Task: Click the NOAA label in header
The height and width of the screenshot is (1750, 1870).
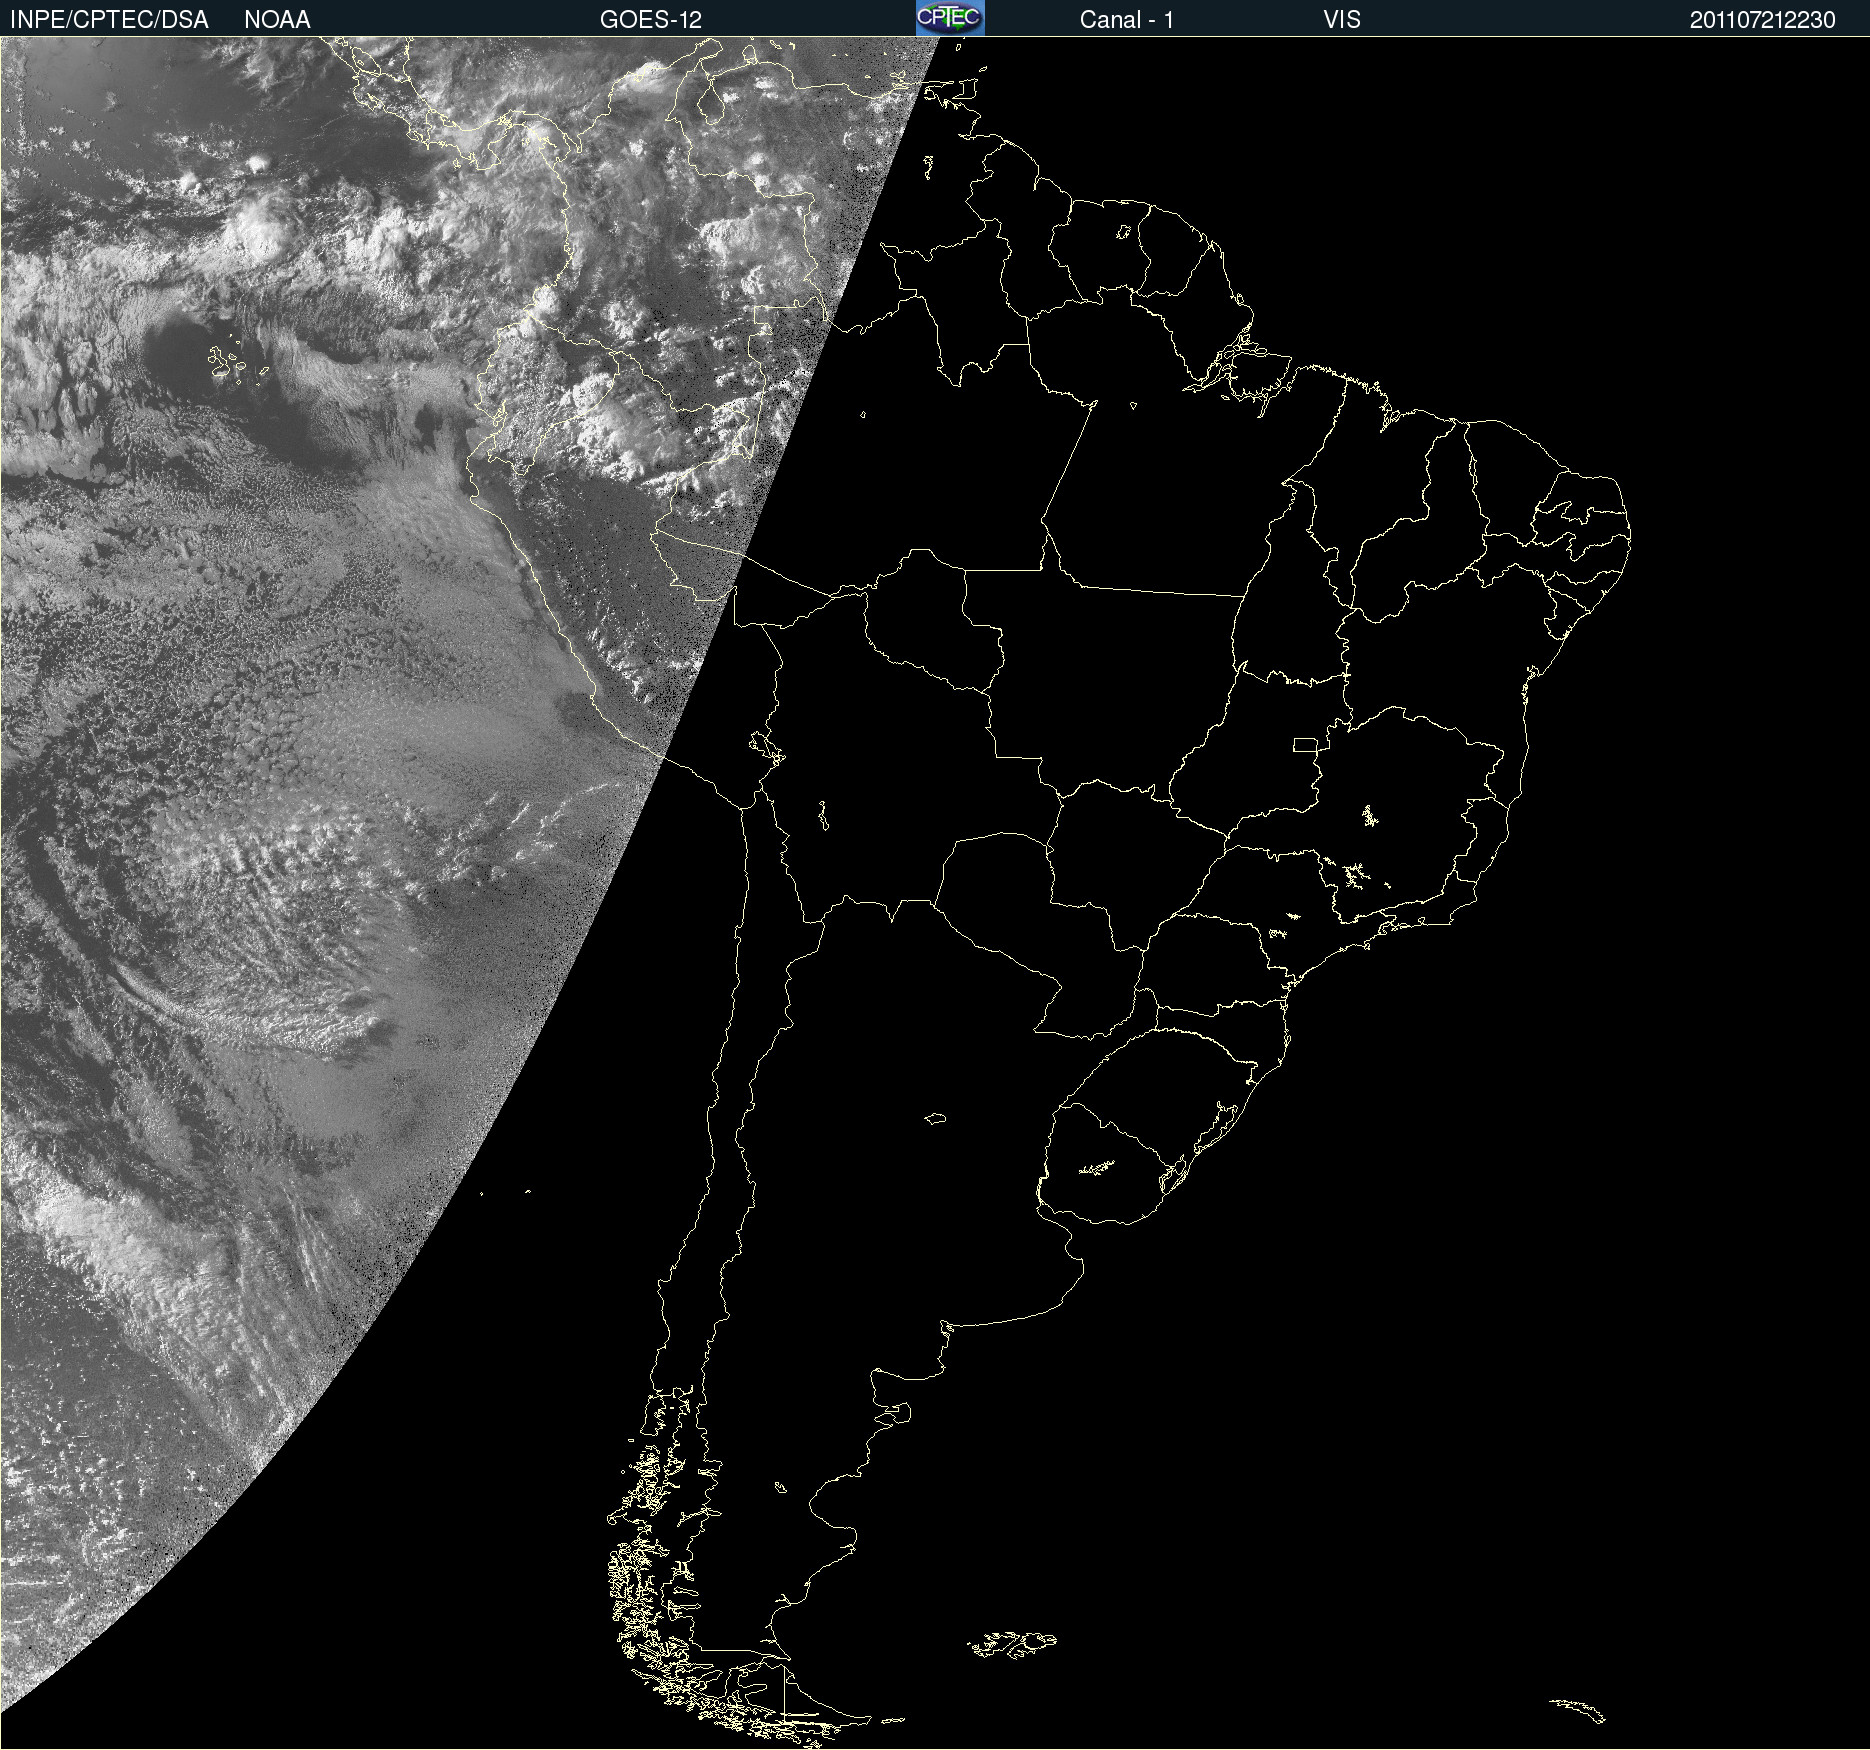Action: (277, 20)
